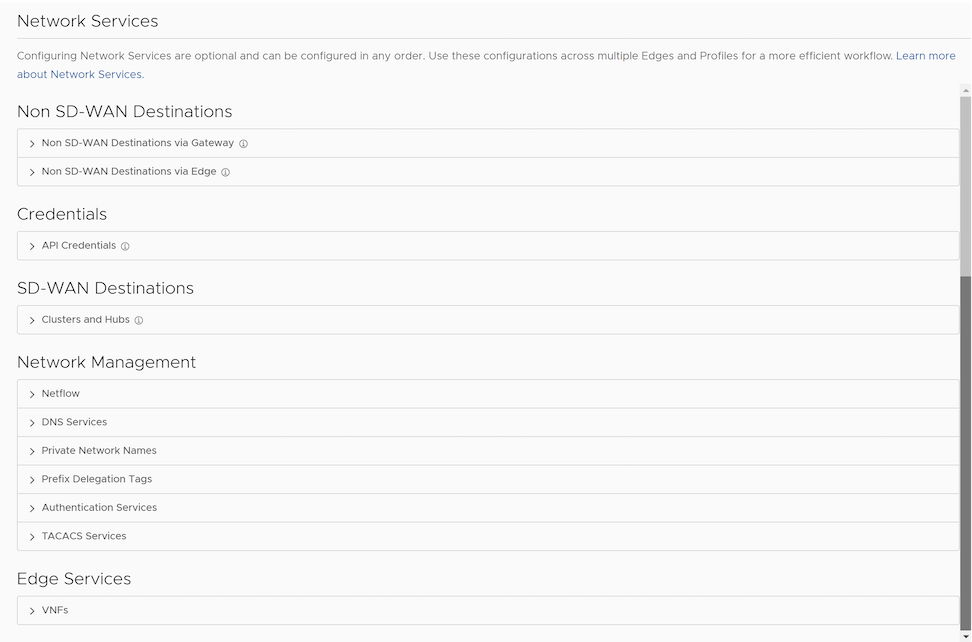The height and width of the screenshot is (642, 972).
Task: Click the info icon next to Non SD-WAN Destinations via Edge
Action: (224, 171)
